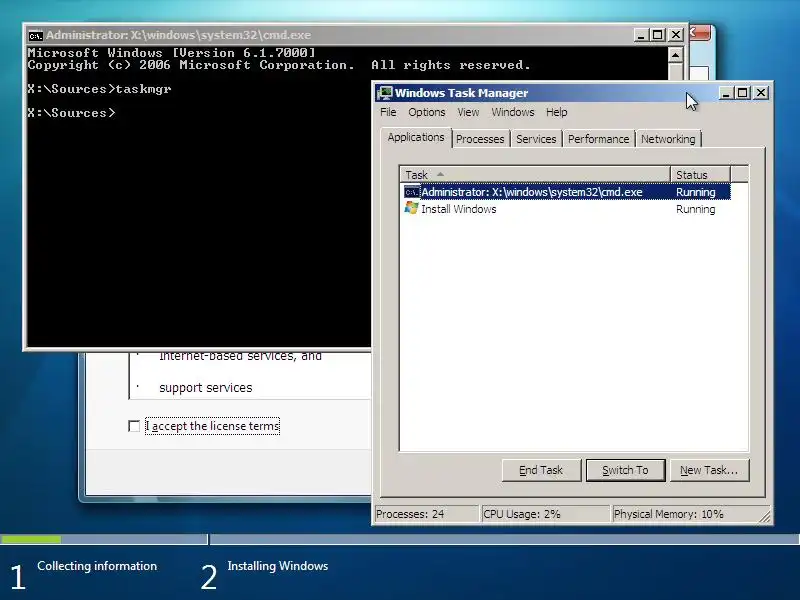This screenshot has width=800, height=600.
Task: Click the Status column header
Action: point(701,174)
